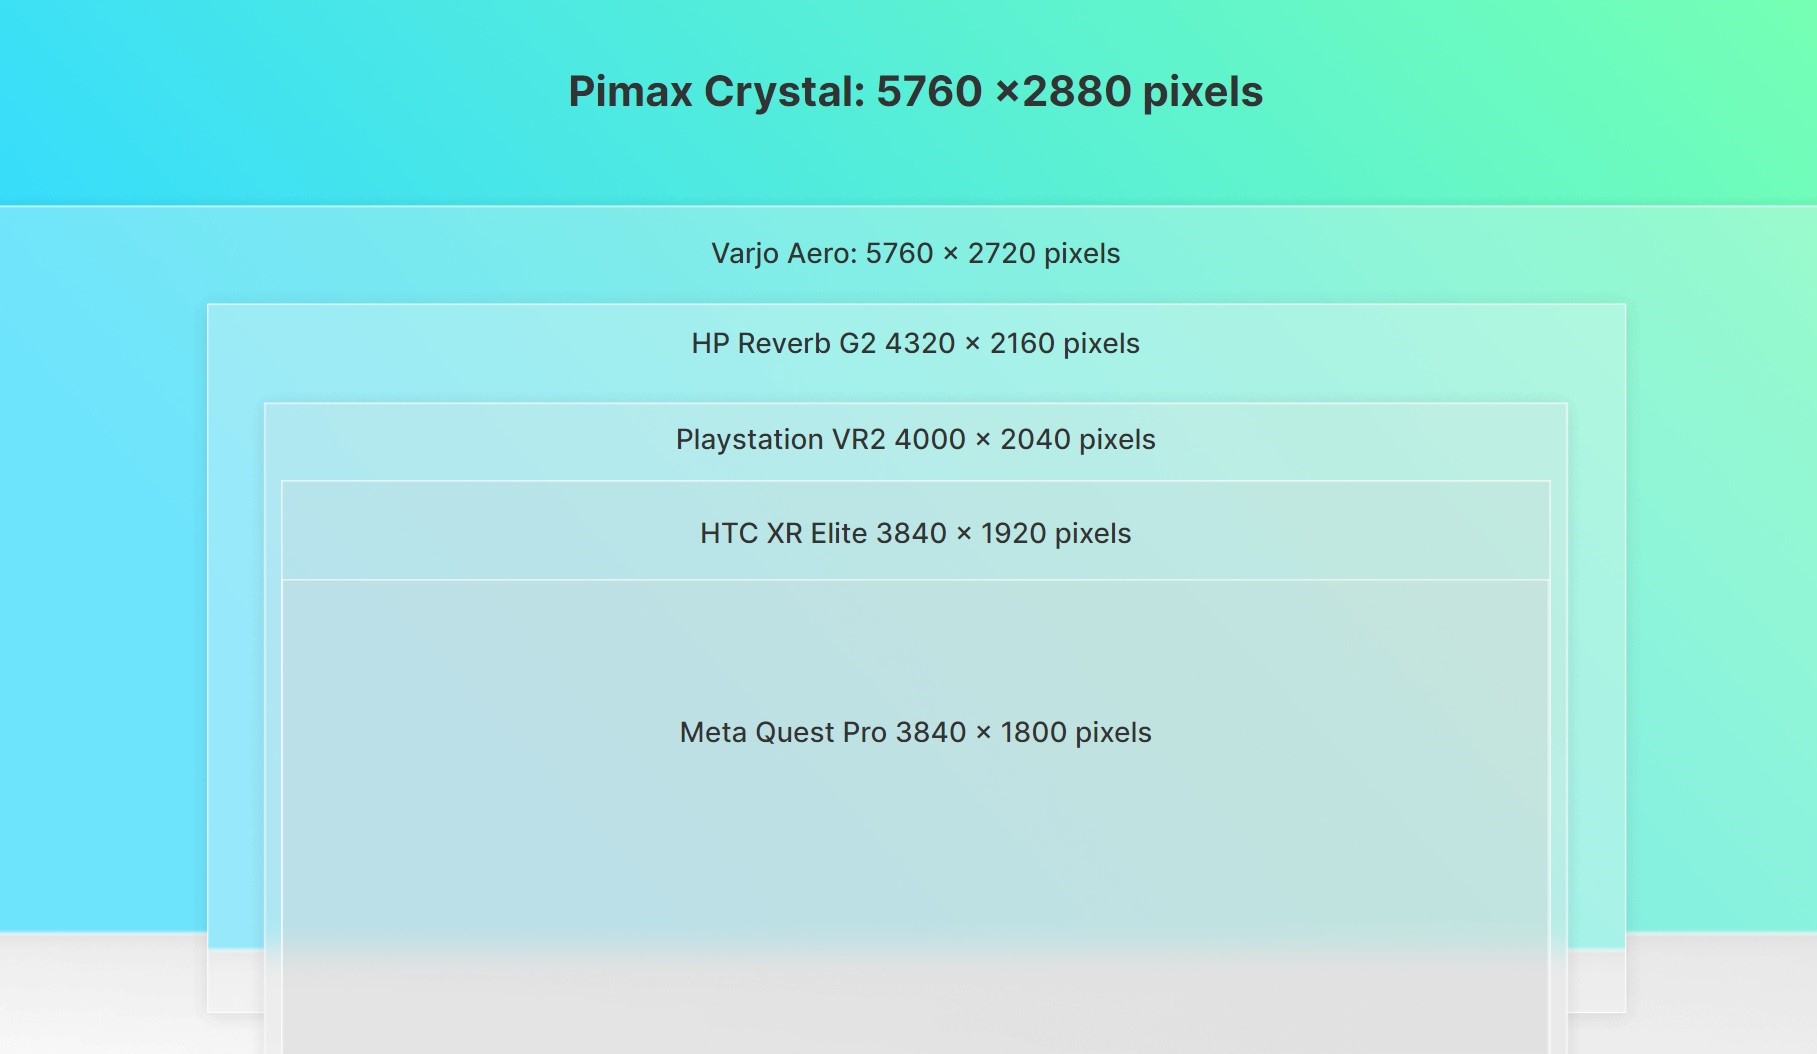Click the Pimax Crystal heading text
Screen dimensions: 1817x1054
(x=915, y=92)
